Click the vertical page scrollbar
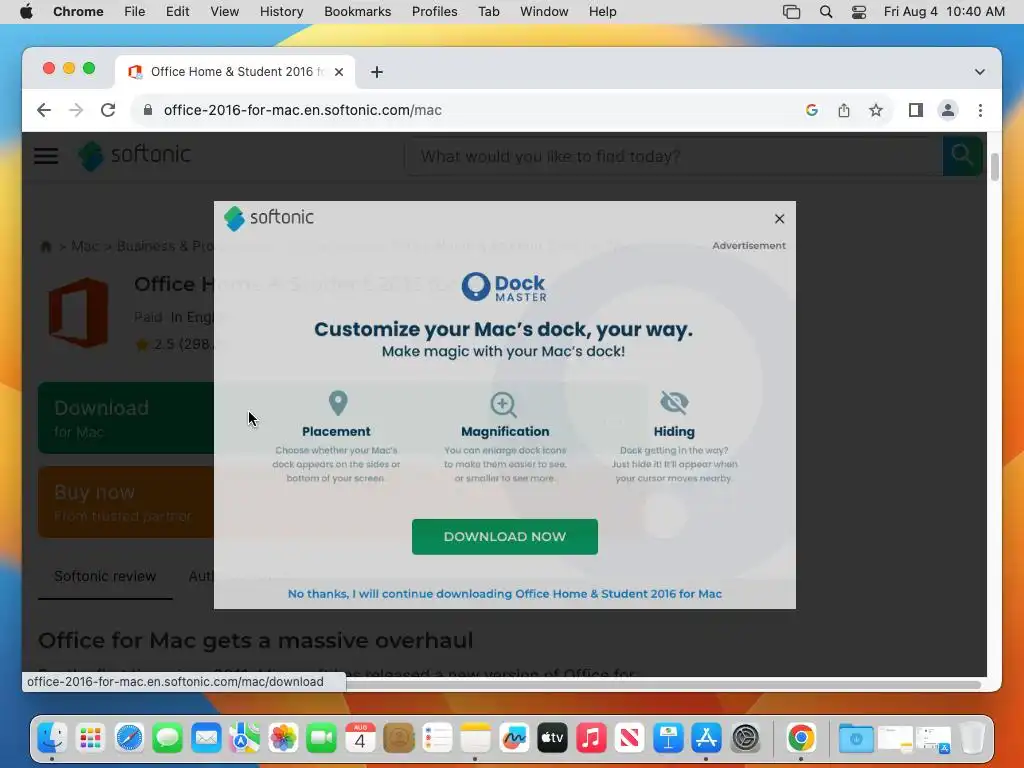 [x=994, y=167]
